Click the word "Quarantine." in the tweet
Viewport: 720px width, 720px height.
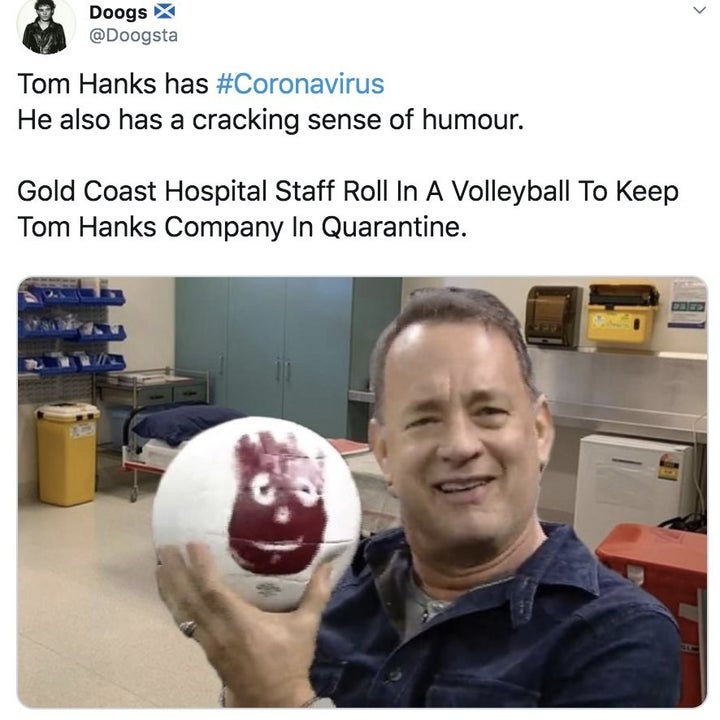(x=394, y=227)
